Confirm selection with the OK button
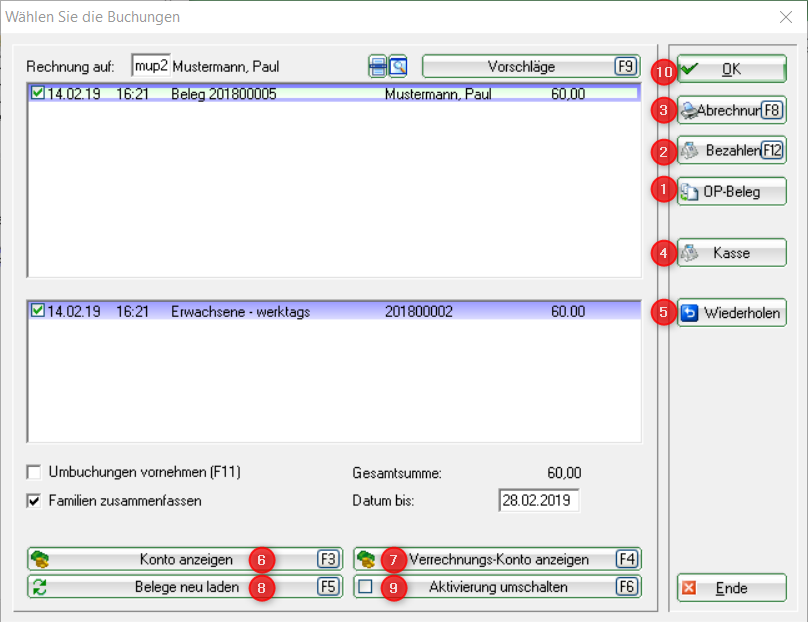 click(731, 69)
